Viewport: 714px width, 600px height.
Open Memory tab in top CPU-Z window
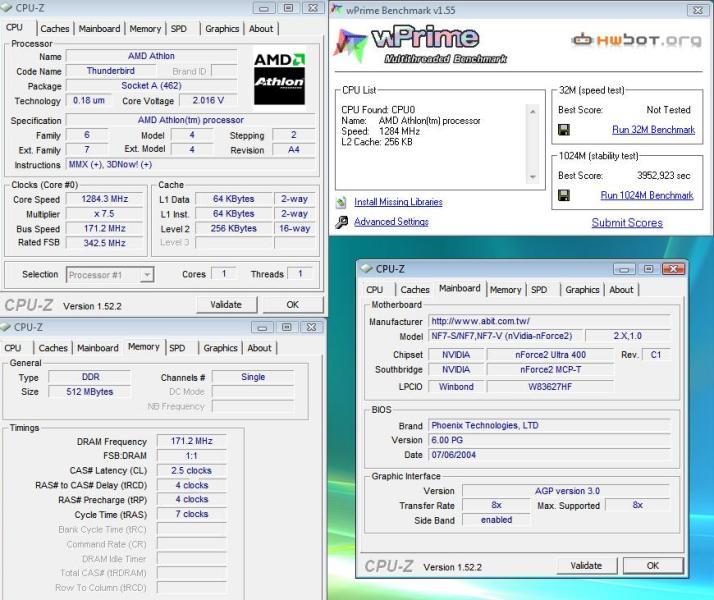click(x=145, y=29)
